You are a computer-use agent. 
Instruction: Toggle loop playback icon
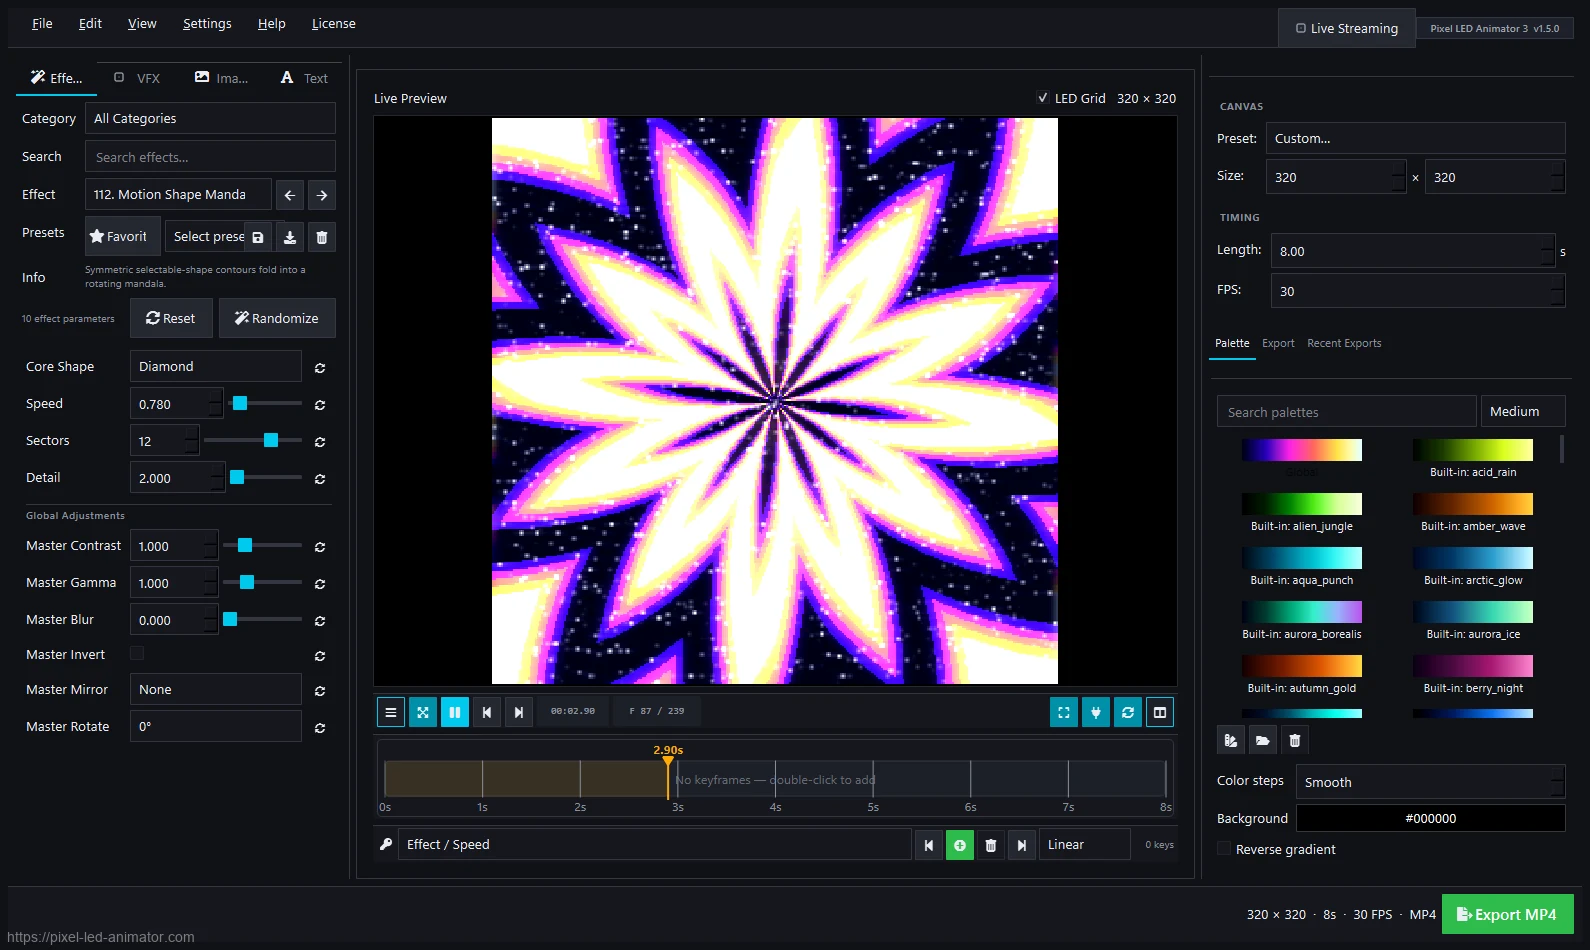[1128, 712]
